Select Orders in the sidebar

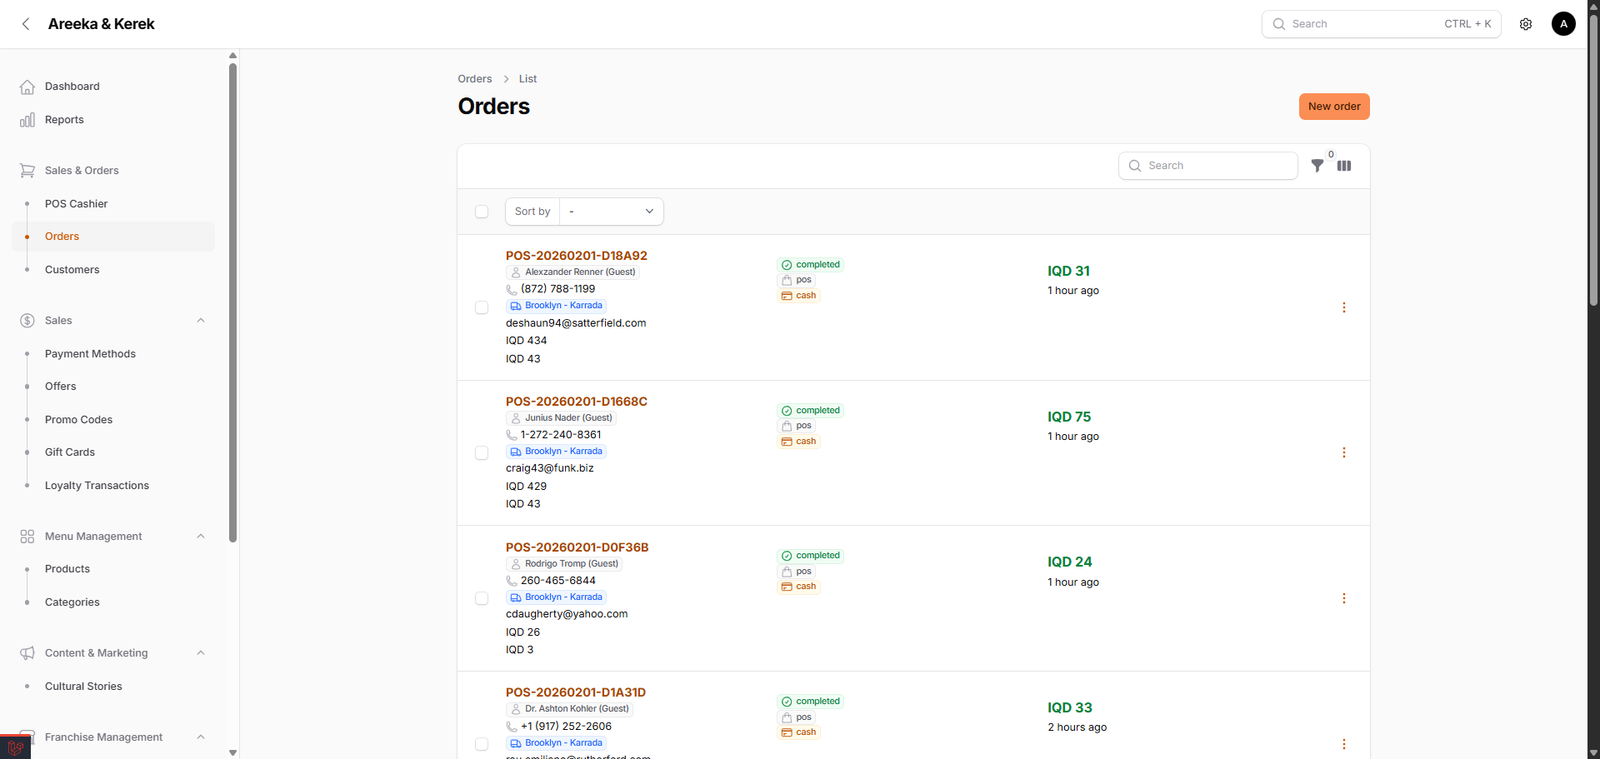pyautogui.click(x=113, y=237)
